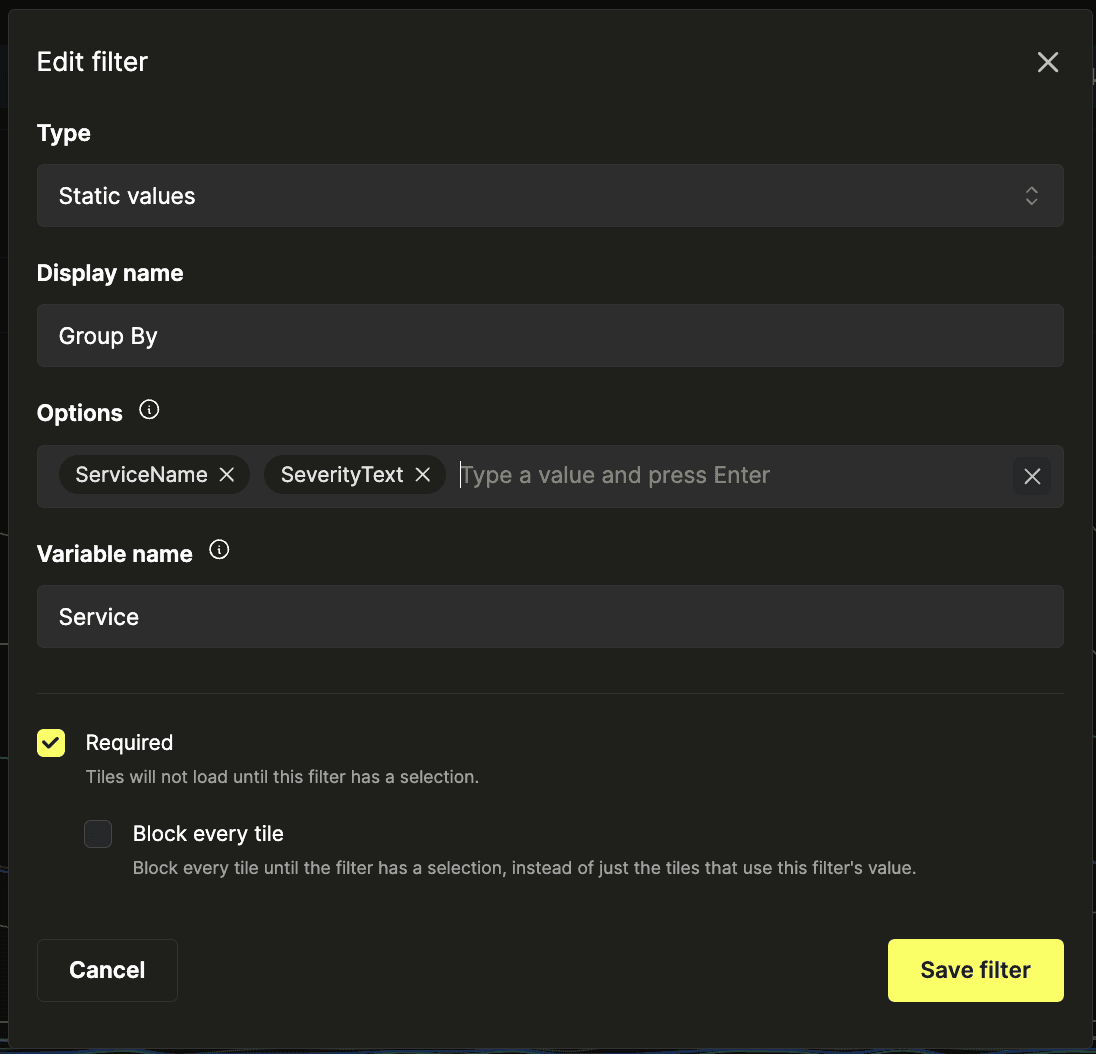Focus the Variable name field Service
Screen dimensions: 1096x1054
pyautogui.click(x=550, y=616)
